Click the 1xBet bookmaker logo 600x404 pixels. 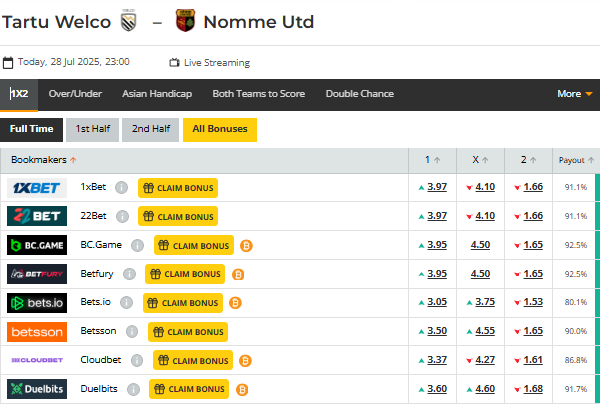pos(37,187)
